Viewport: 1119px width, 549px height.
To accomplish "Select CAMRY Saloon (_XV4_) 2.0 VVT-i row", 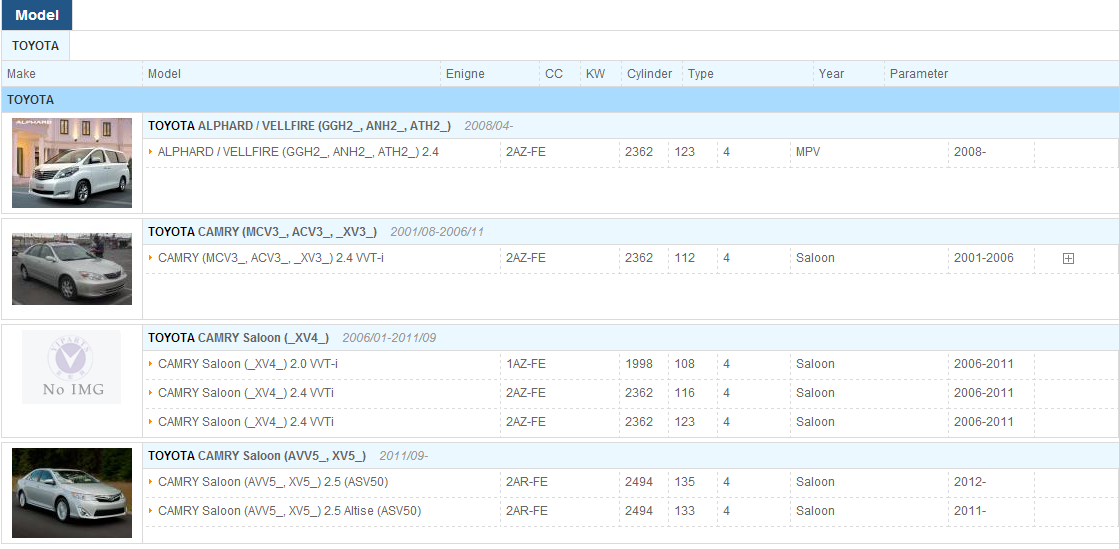I will tap(631, 364).
